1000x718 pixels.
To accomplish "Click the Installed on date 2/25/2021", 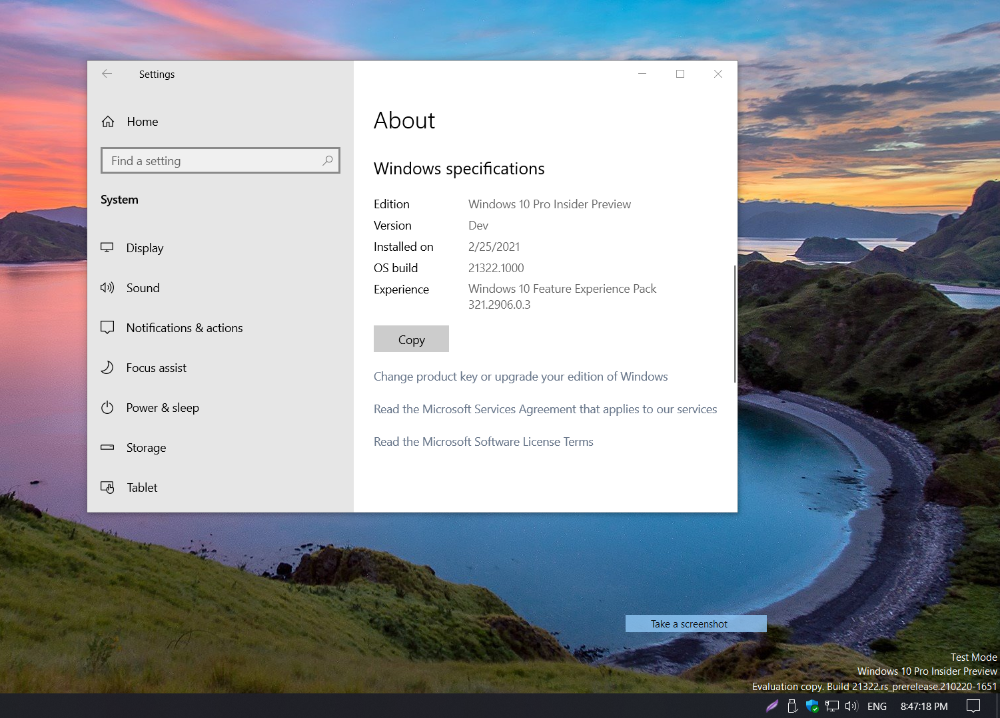I will coord(494,247).
